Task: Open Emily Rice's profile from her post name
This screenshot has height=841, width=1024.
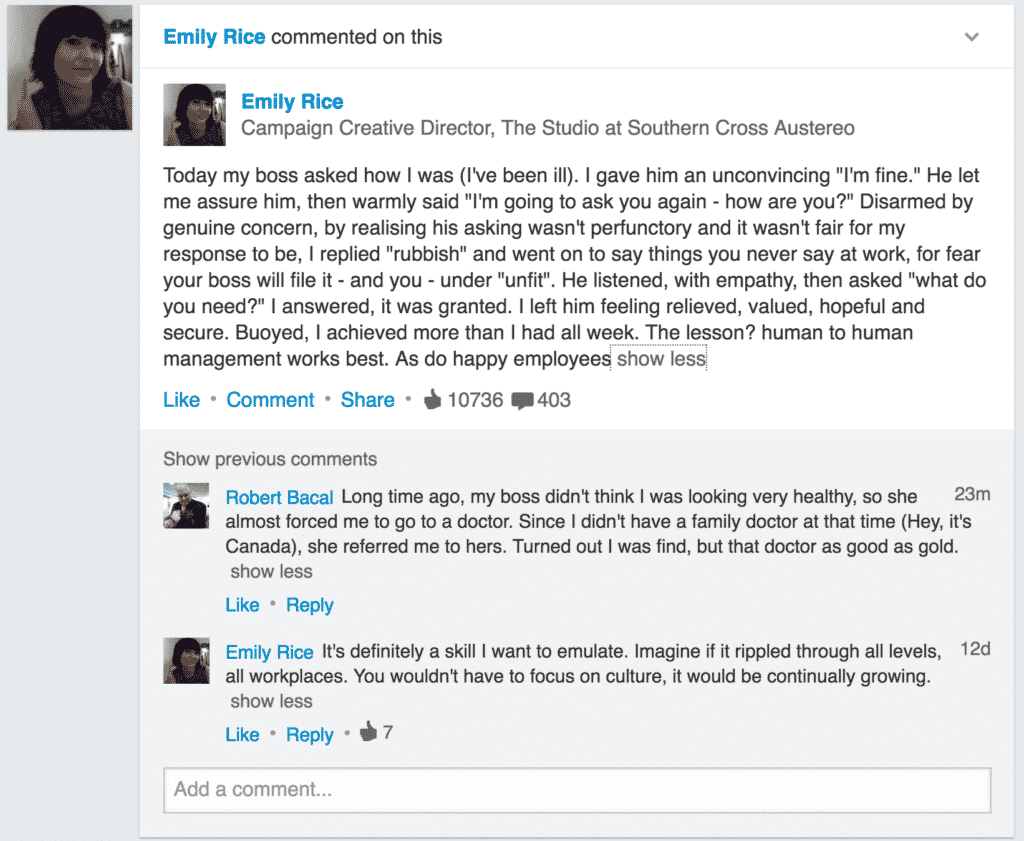Action: point(291,101)
